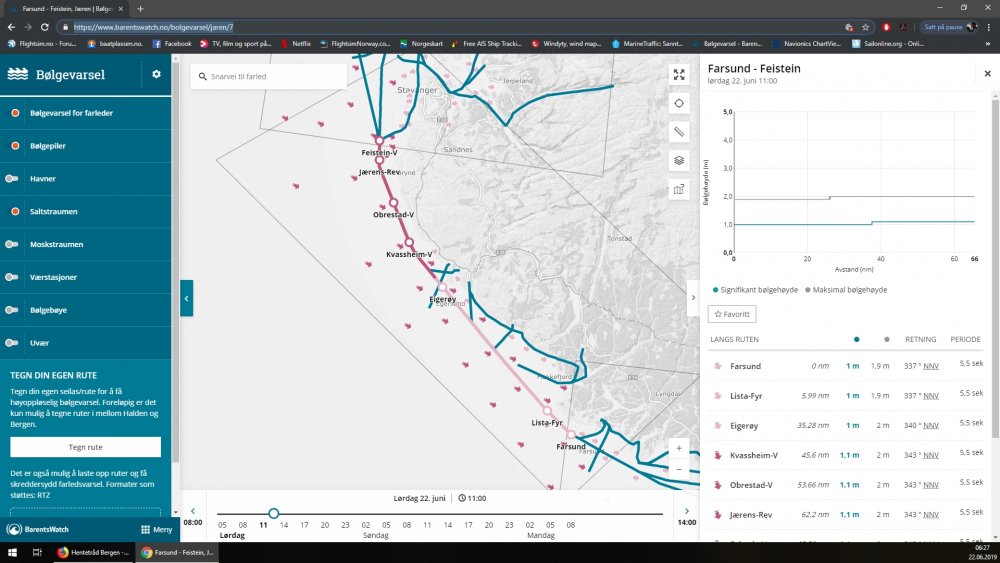Click Signifikant bølgehøyde legend dot
1000x563 pixels.
[x=716, y=290]
